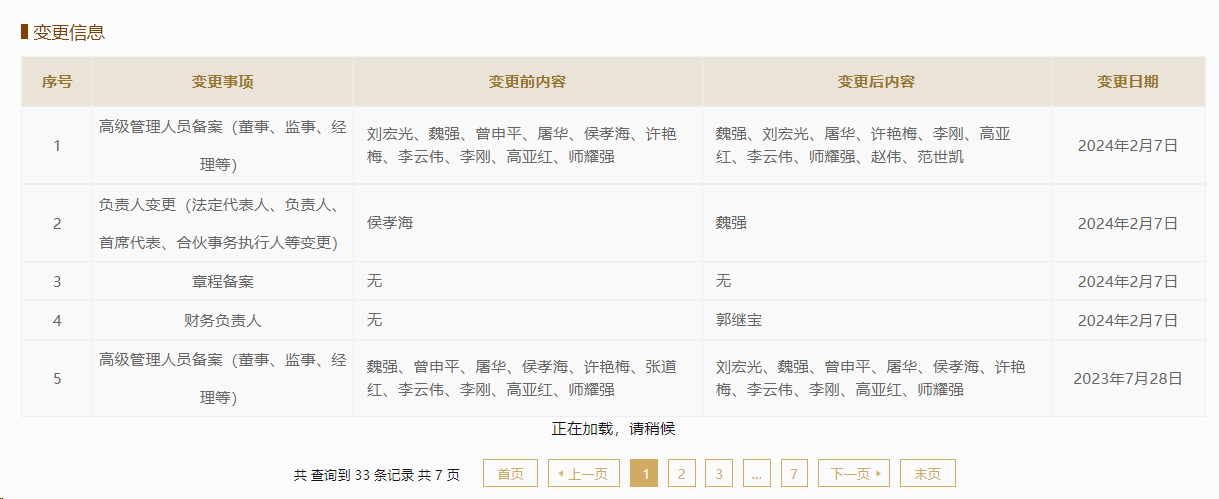Click the 变更事项 column header
Viewport: 1219px width, 499px height.
coord(223,82)
